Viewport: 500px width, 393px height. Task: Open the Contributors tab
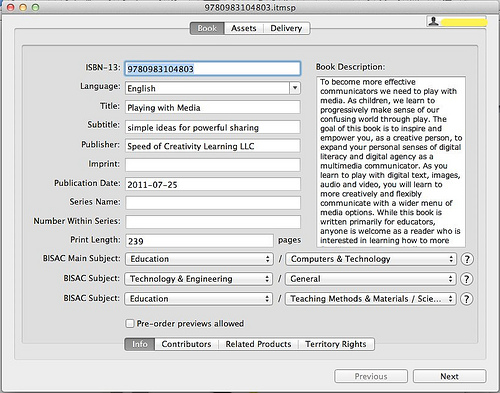click(x=186, y=344)
